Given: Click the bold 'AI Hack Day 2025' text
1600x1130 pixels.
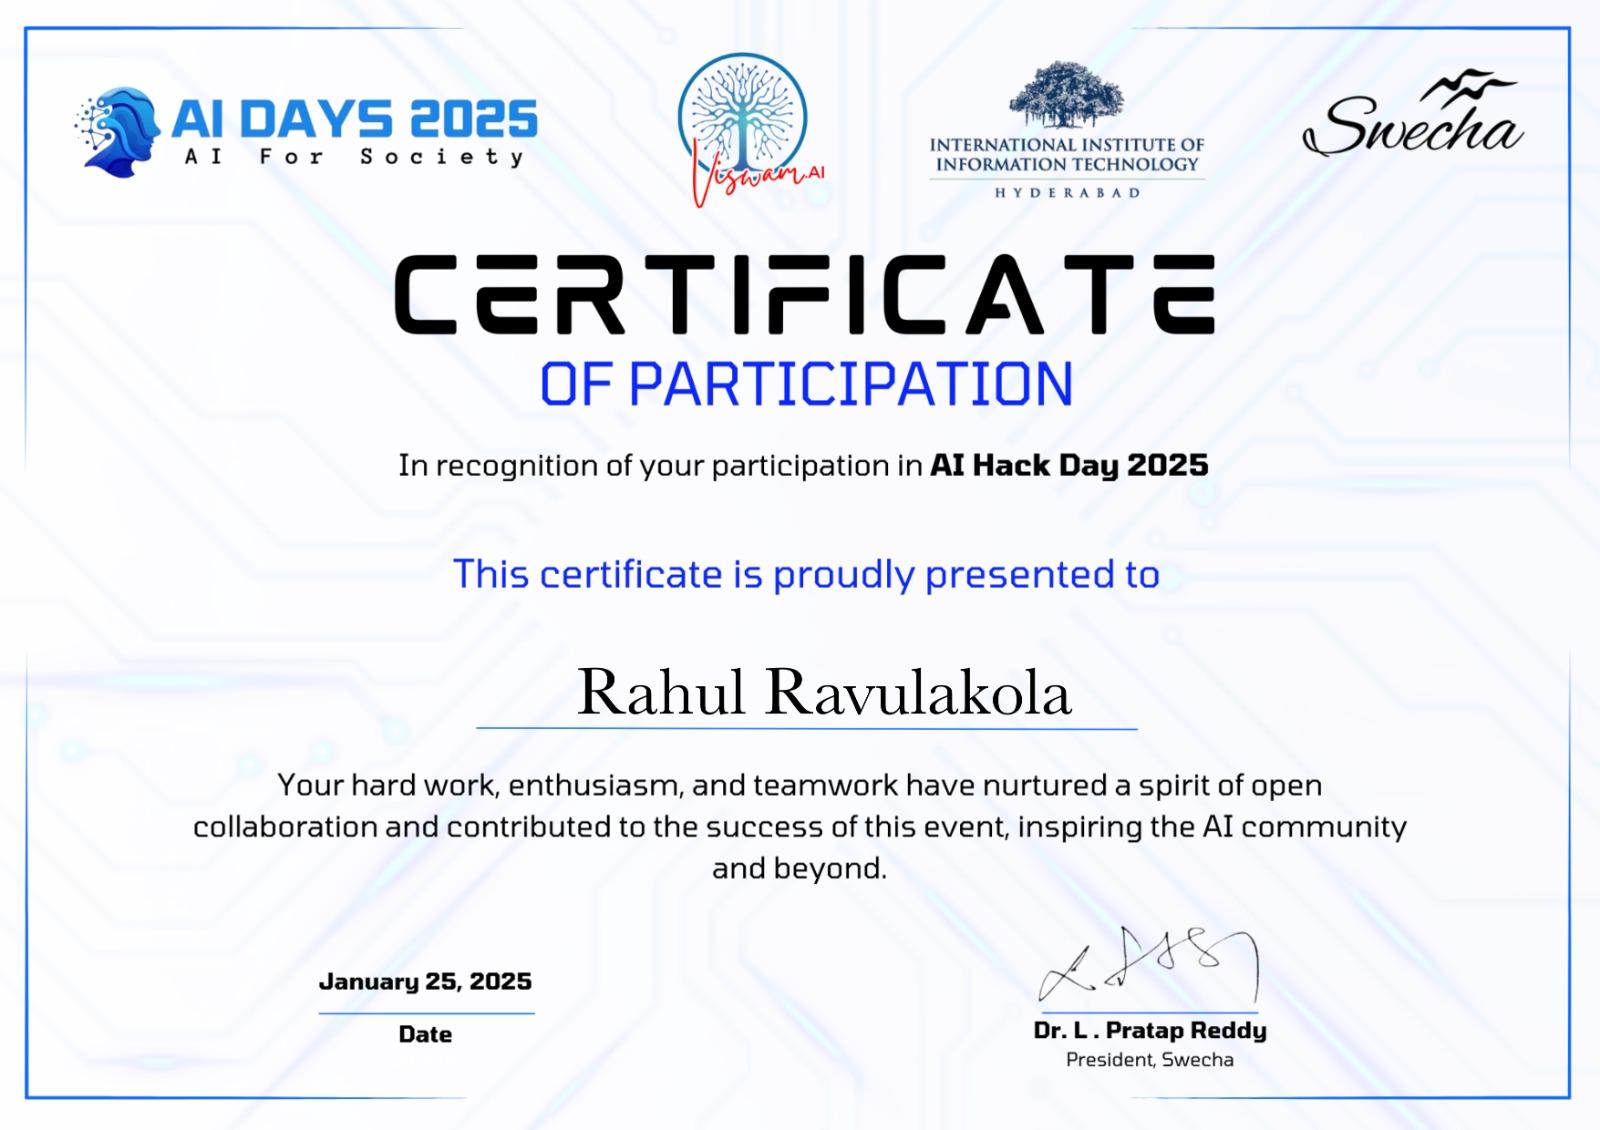Looking at the screenshot, I should 1069,465.
